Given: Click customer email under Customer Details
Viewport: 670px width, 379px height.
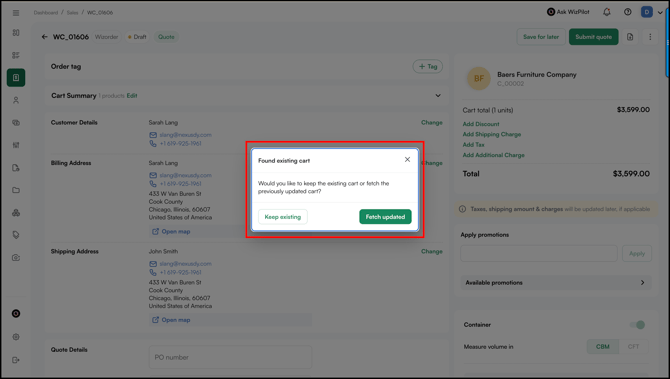Looking at the screenshot, I should [x=185, y=135].
